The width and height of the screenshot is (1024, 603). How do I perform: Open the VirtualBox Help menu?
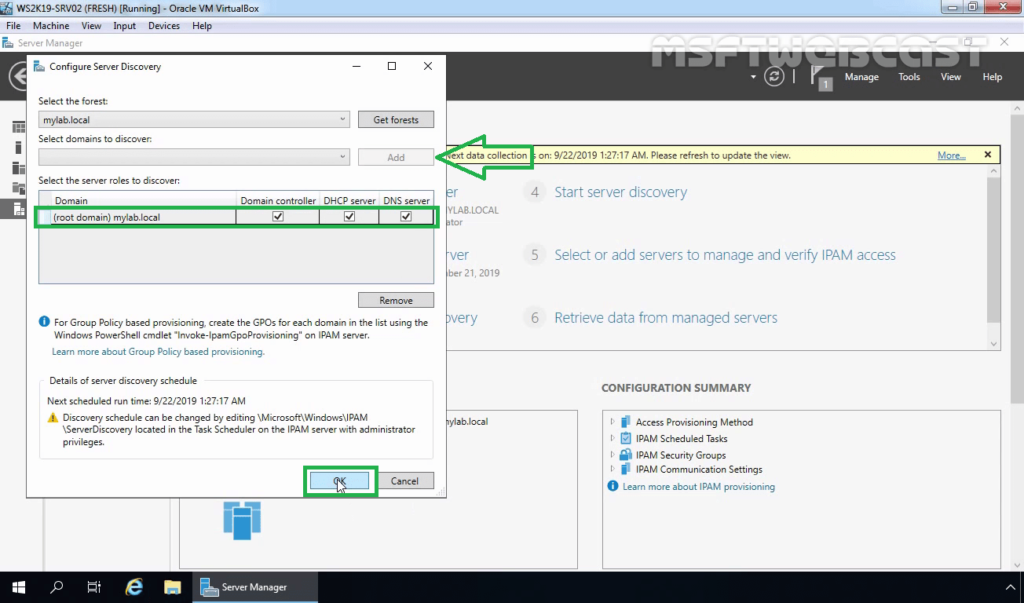(202, 25)
